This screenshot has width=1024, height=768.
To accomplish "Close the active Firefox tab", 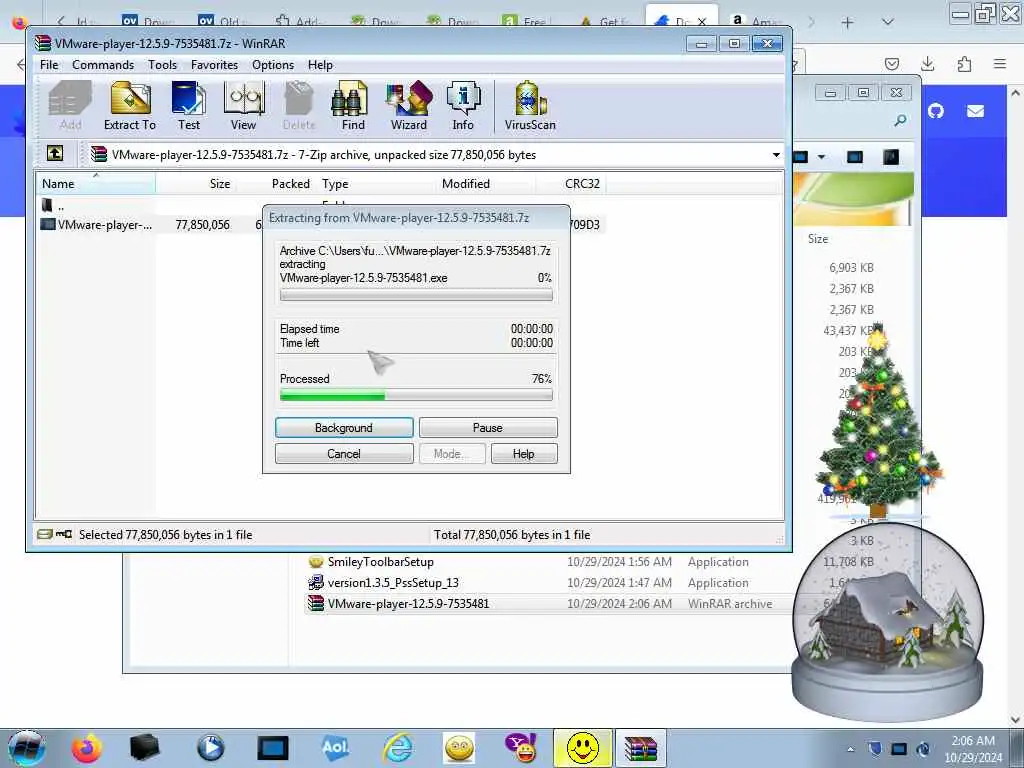I will [x=701, y=22].
